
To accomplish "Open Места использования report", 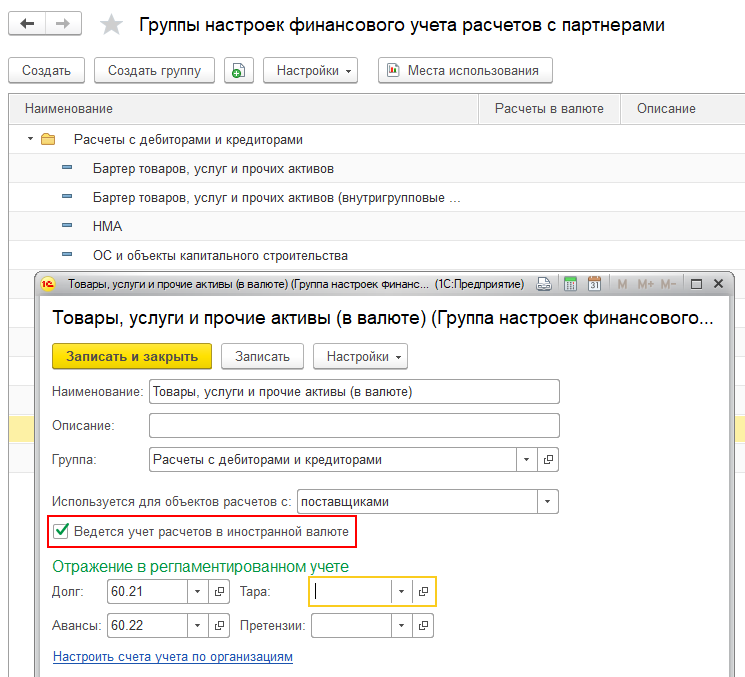I will (465, 71).
